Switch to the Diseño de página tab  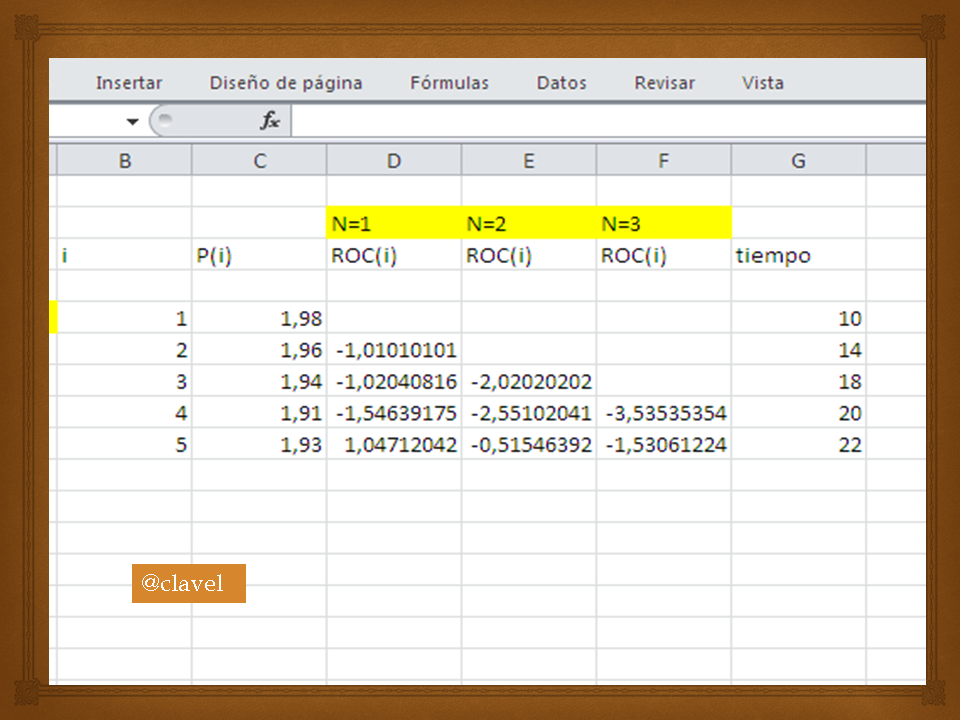286,83
